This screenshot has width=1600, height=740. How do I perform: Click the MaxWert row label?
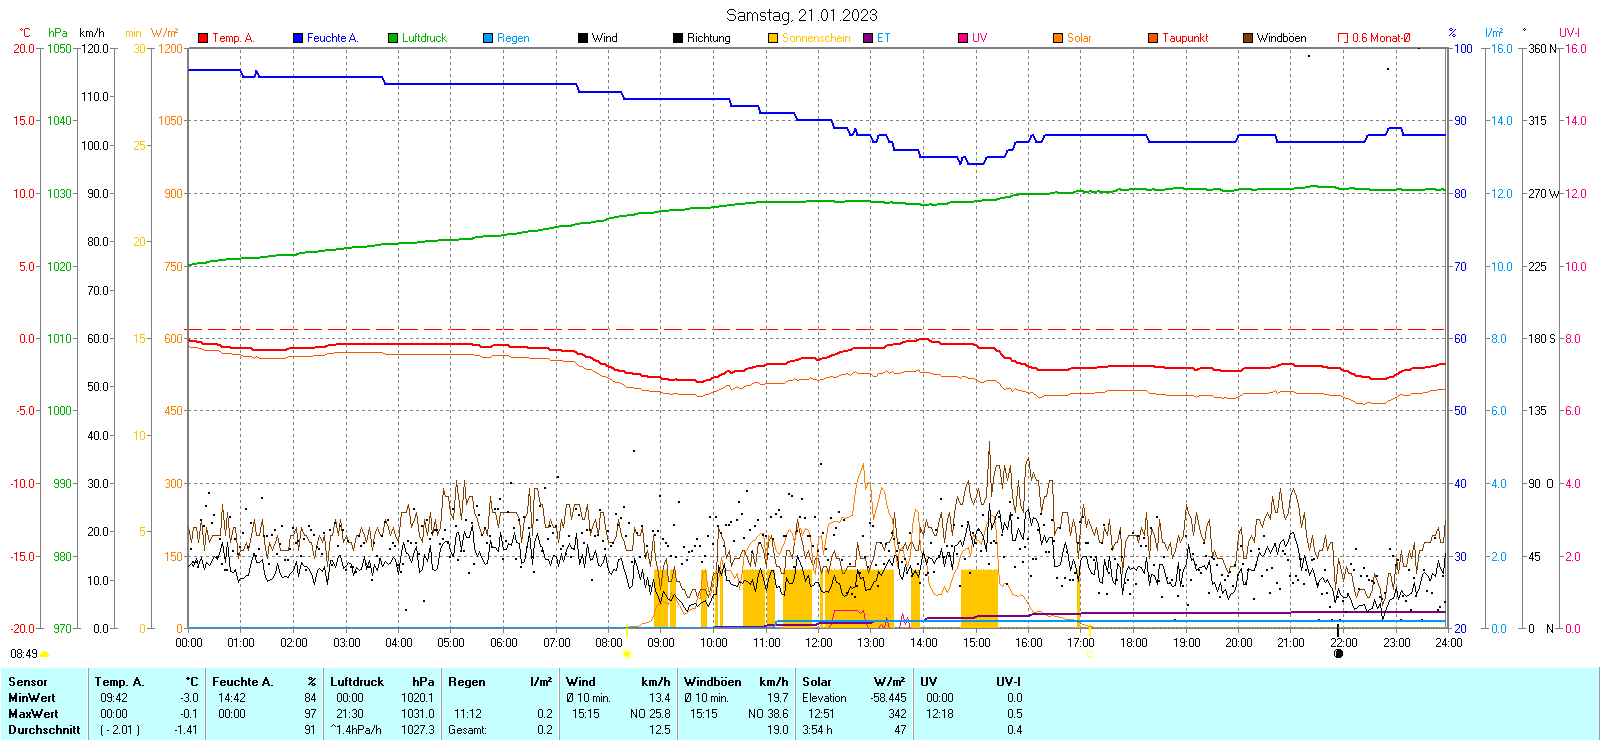click(33, 714)
